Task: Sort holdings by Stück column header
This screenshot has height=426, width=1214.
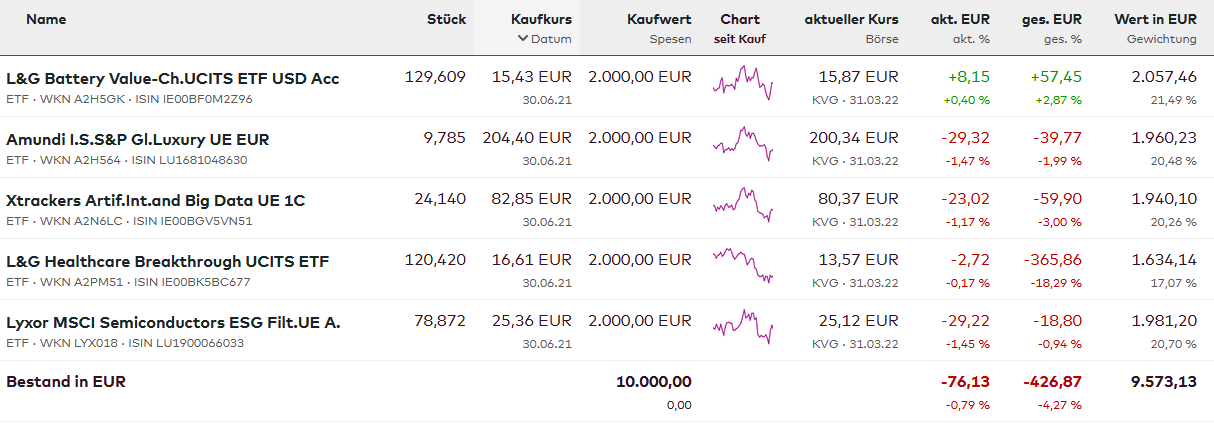Action: (x=446, y=19)
